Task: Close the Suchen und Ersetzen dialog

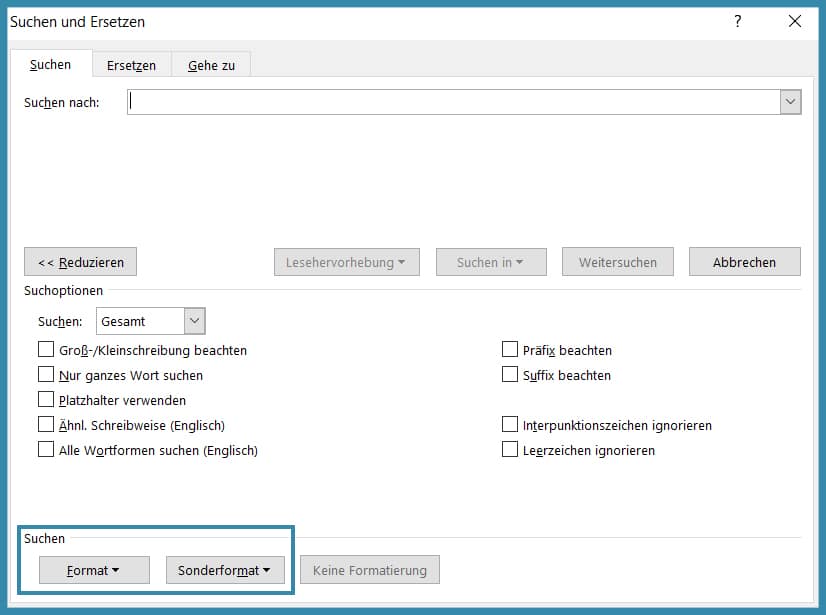Action: point(794,21)
